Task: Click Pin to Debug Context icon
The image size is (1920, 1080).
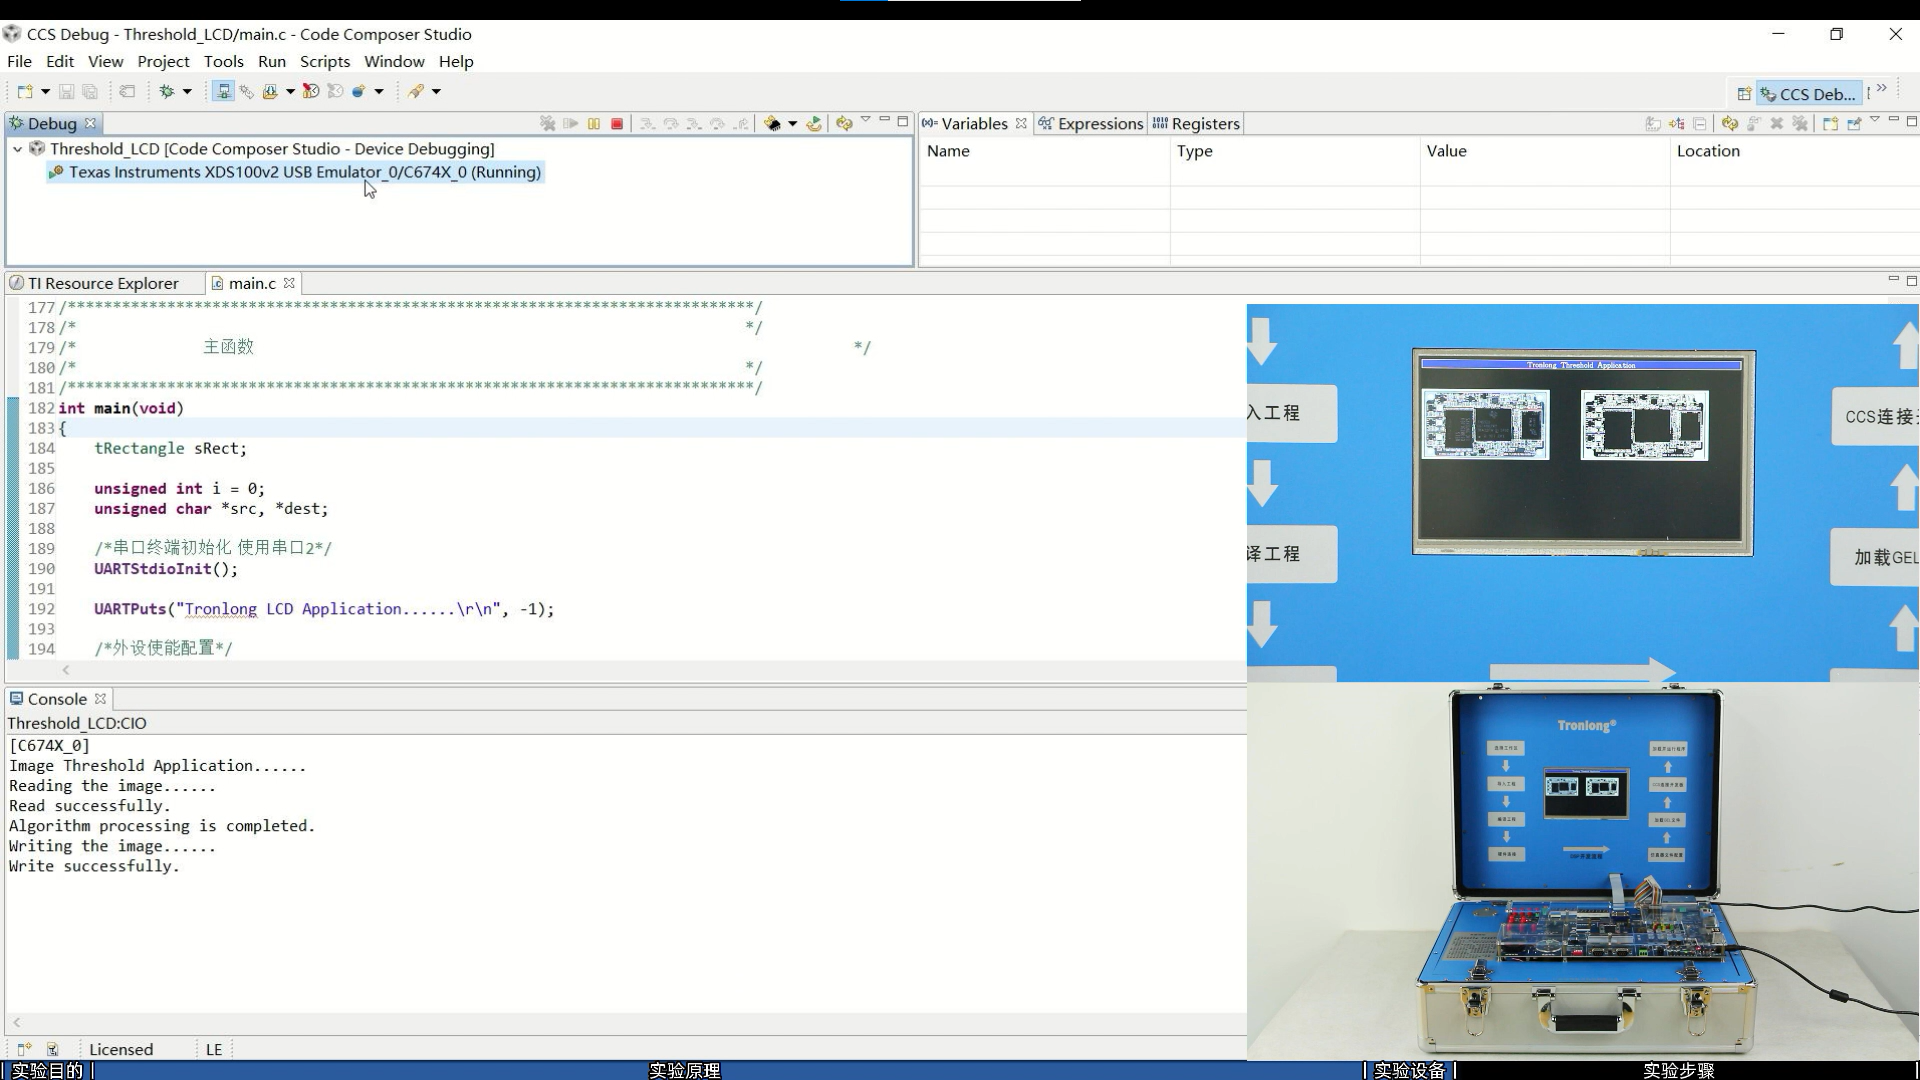Action: 1854,123
